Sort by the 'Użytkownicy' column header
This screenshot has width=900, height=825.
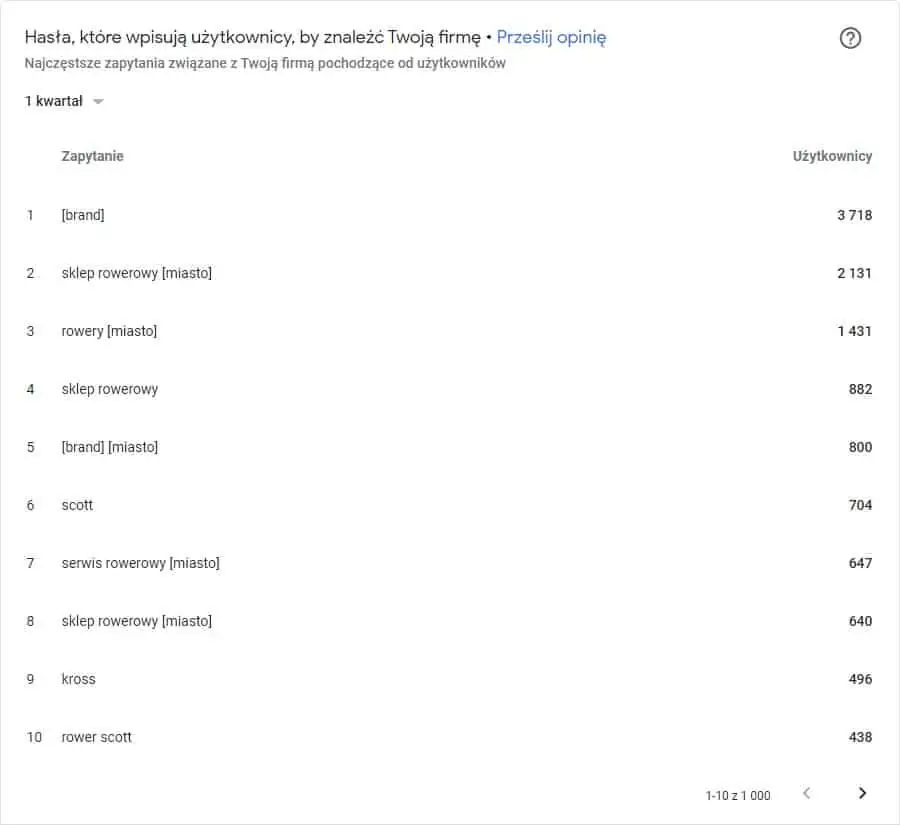tap(832, 156)
